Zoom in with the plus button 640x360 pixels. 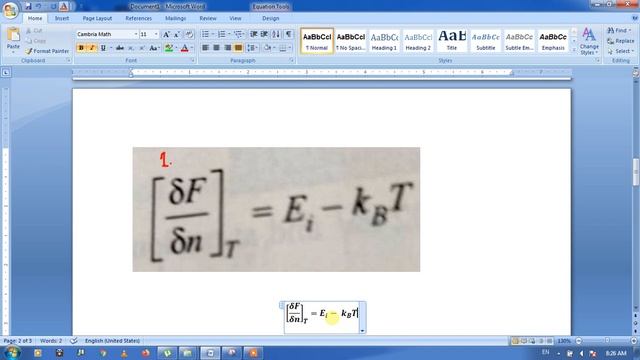coord(633,341)
